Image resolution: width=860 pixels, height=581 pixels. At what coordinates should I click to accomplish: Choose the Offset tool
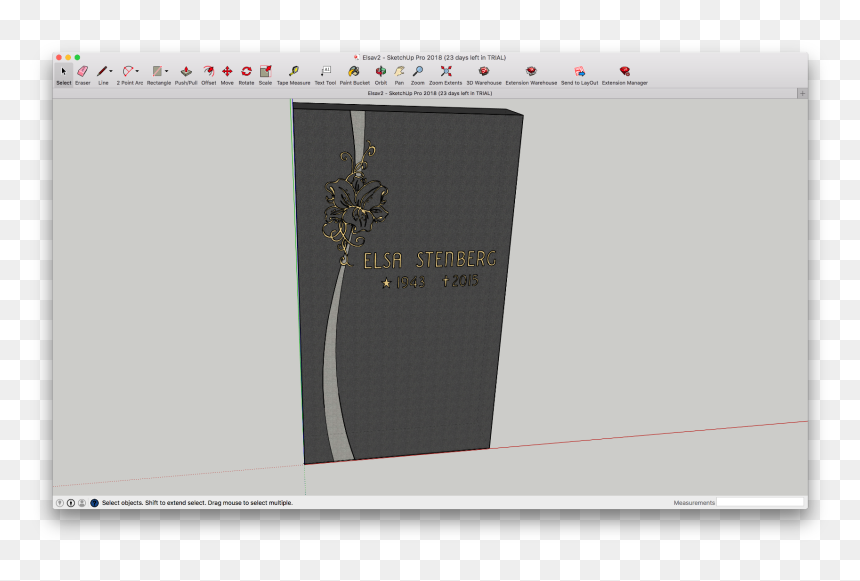click(208, 75)
